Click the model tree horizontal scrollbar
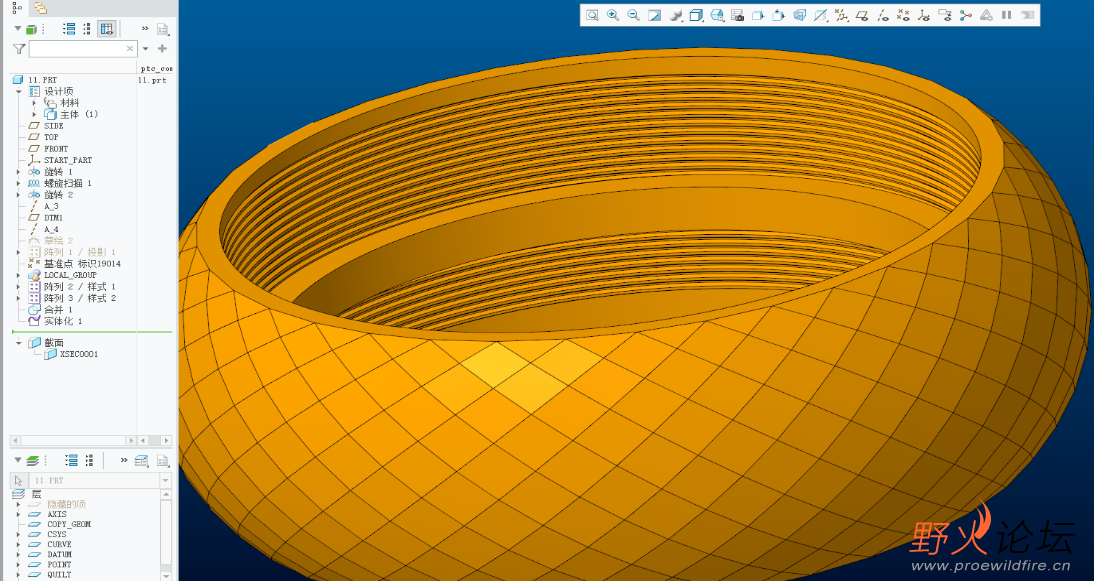Viewport: 1095px width, 582px height. (73, 441)
